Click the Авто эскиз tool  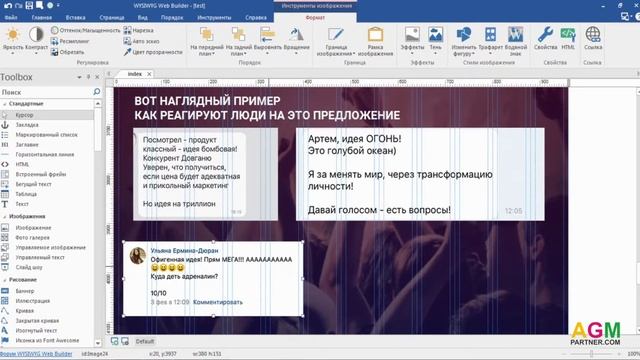pos(141,41)
